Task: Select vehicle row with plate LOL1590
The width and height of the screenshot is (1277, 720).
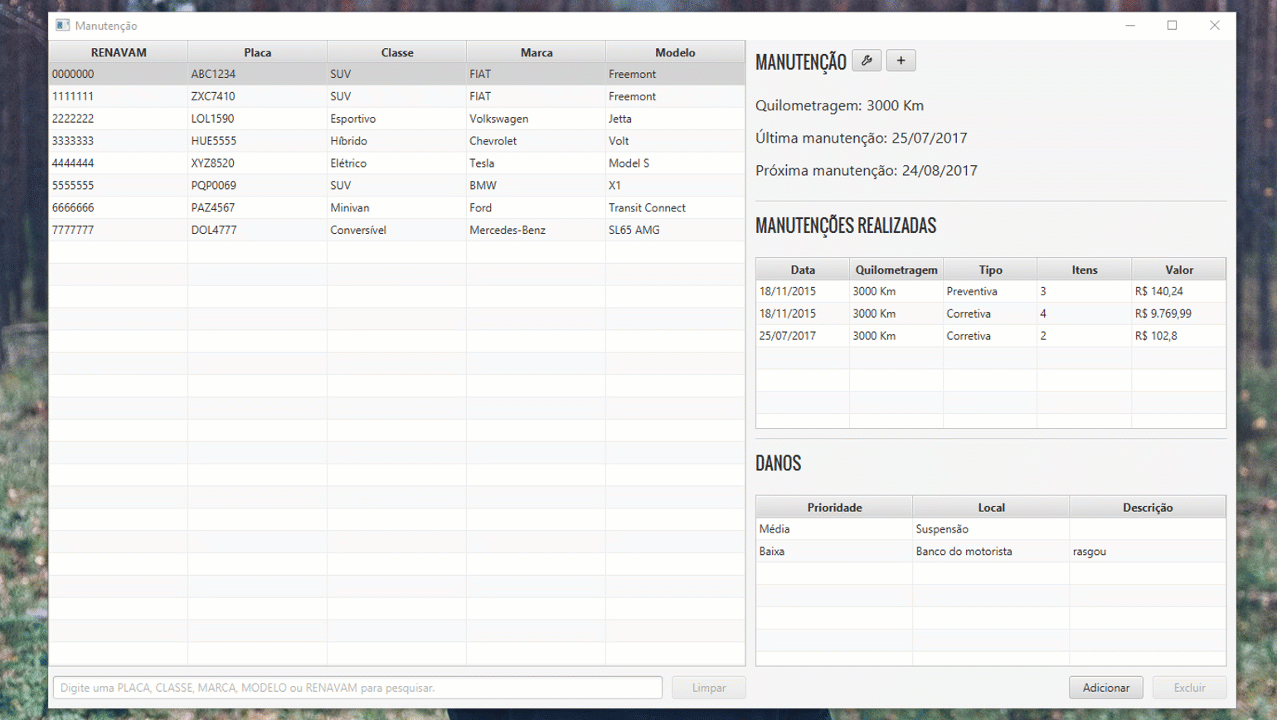Action: (397, 119)
